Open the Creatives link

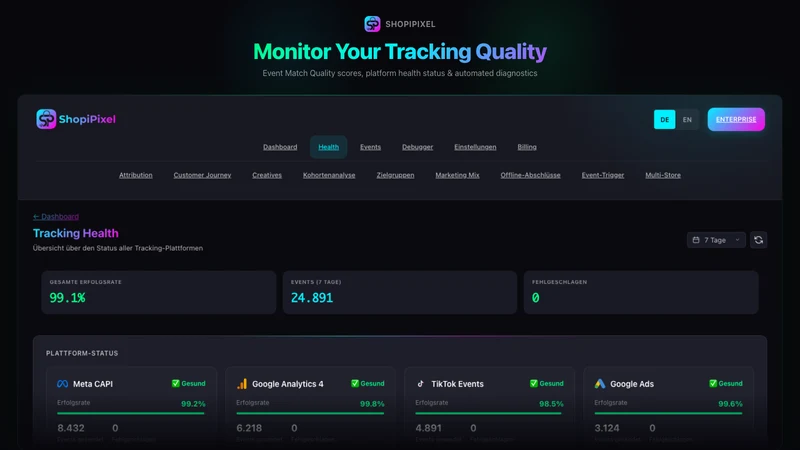click(x=267, y=175)
